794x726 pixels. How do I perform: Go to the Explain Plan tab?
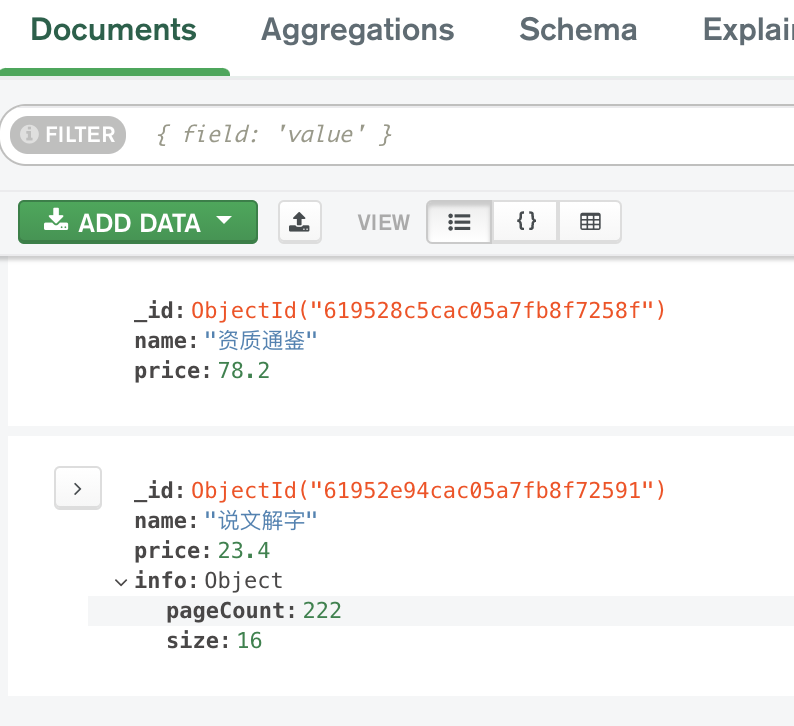click(748, 30)
